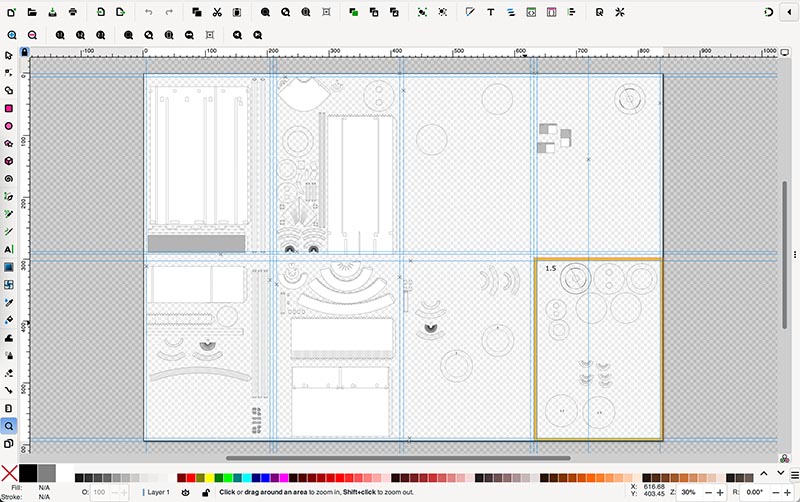Increase zoom with the plus button
The height and width of the screenshot is (502, 800).
point(720,492)
